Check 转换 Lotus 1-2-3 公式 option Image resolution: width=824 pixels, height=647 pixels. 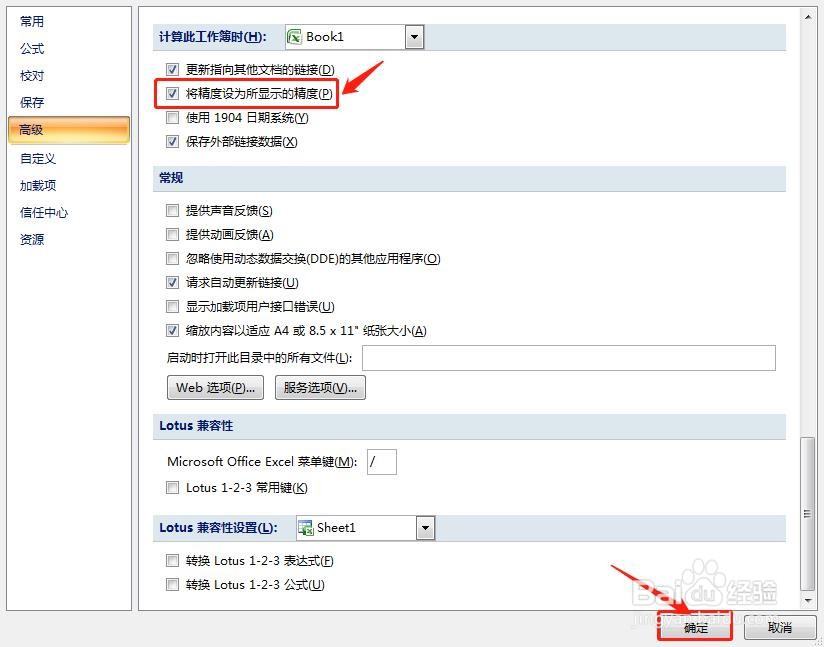coord(172,584)
